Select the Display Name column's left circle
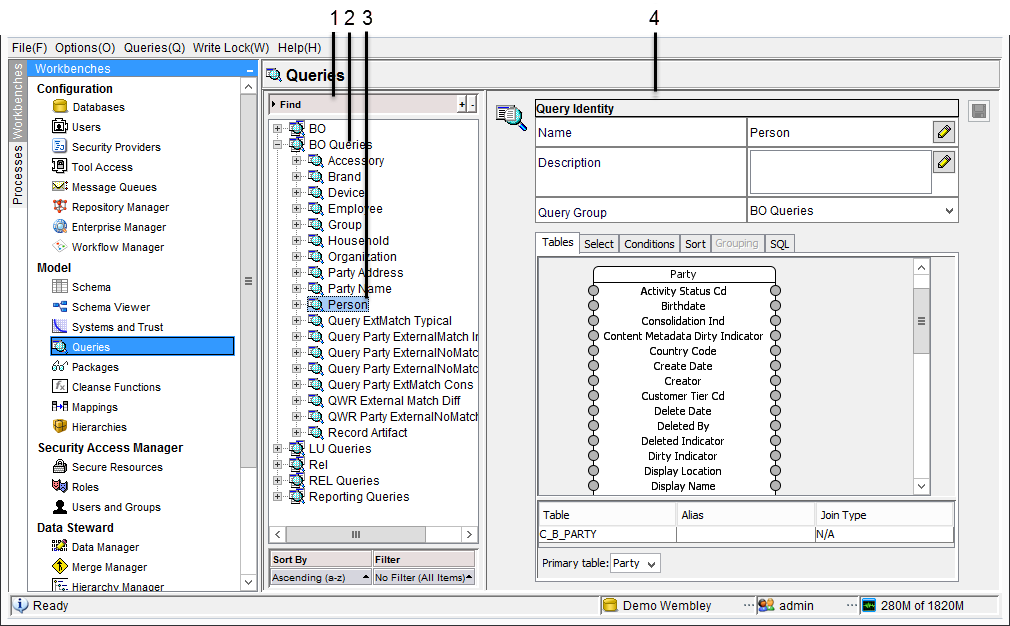Viewport: 1010px width, 626px height. coord(593,486)
